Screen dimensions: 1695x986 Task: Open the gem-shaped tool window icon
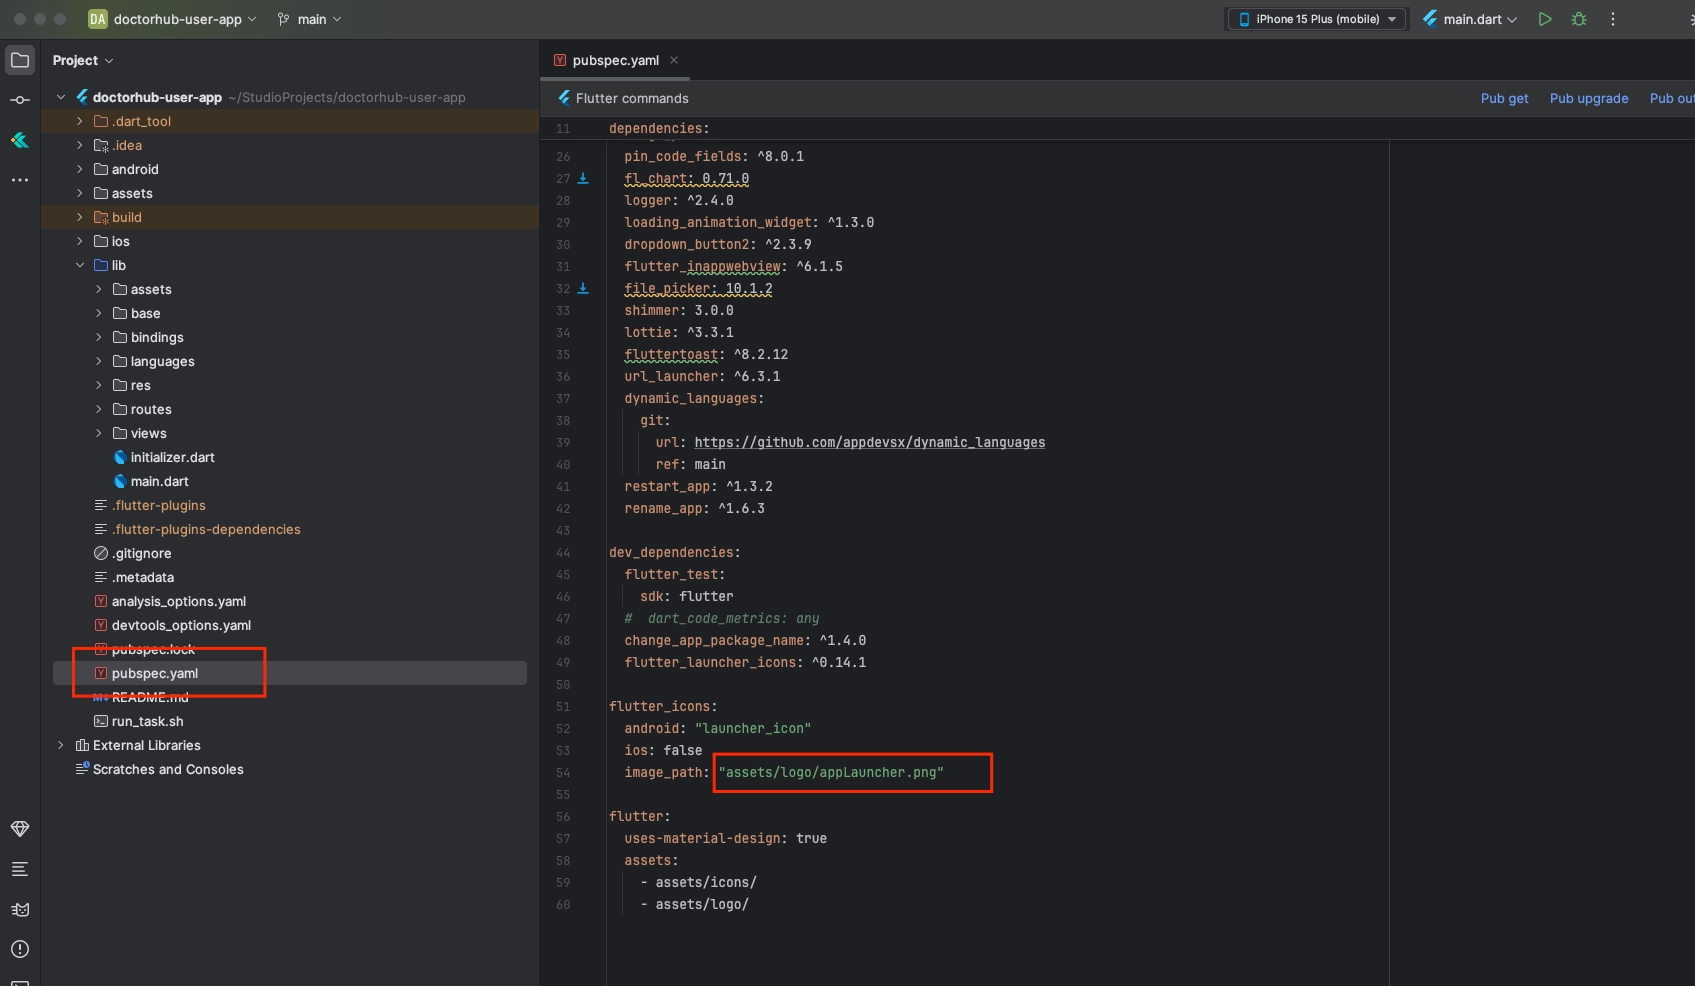point(20,829)
